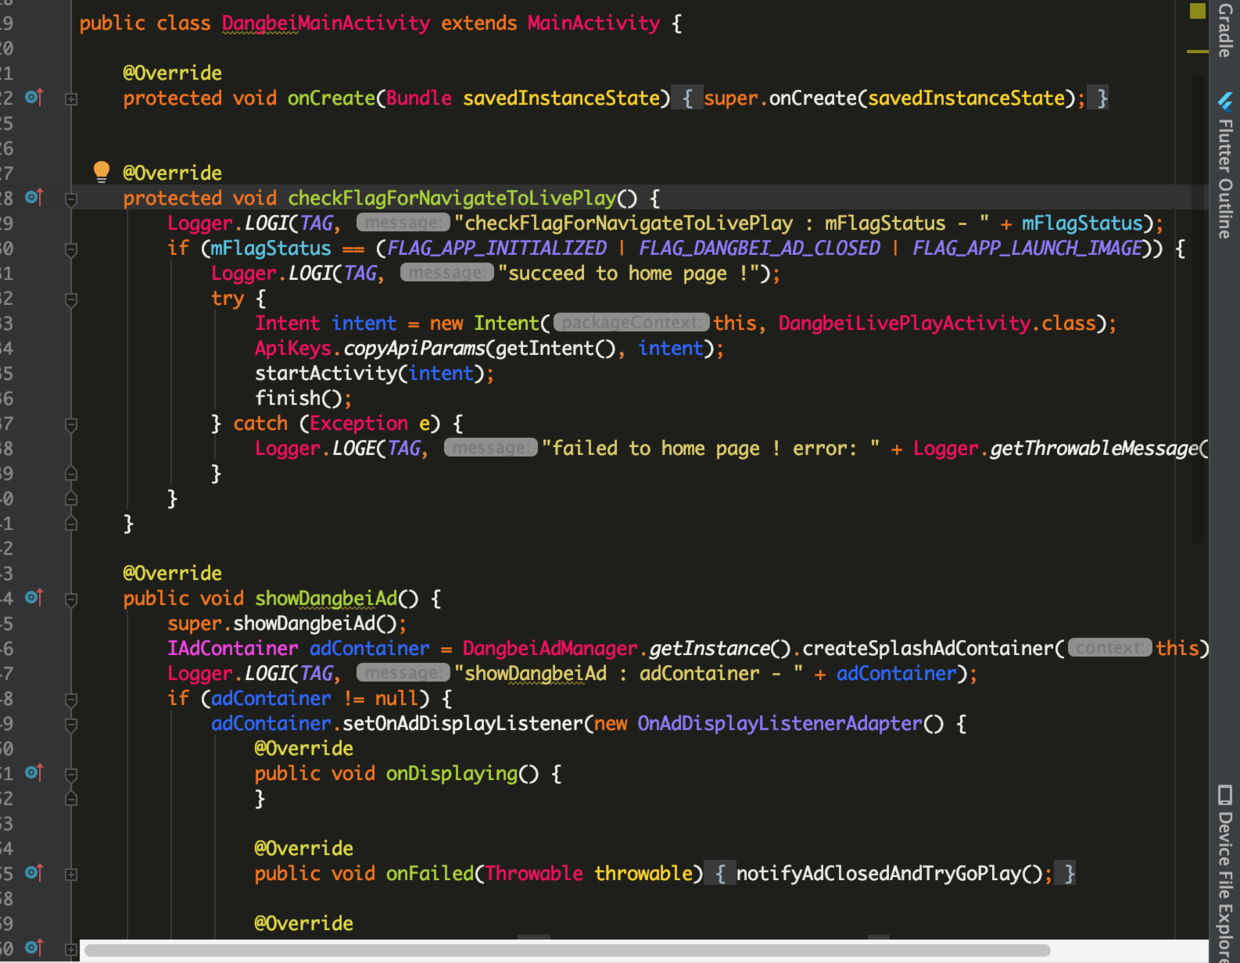Click override gutter icon beside onDisplaying method
Viewport: 1240px width, 963px height.
[x=34, y=772]
